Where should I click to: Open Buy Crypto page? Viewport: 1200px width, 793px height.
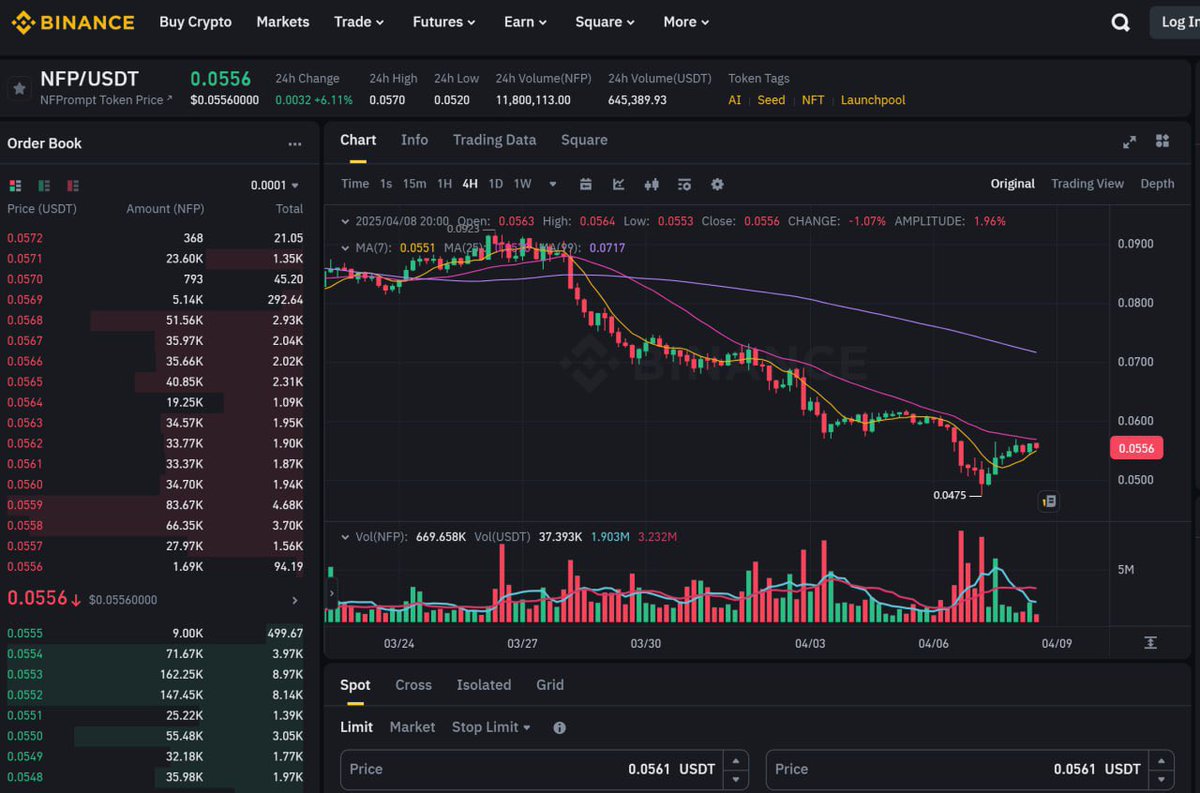coord(195,22)
